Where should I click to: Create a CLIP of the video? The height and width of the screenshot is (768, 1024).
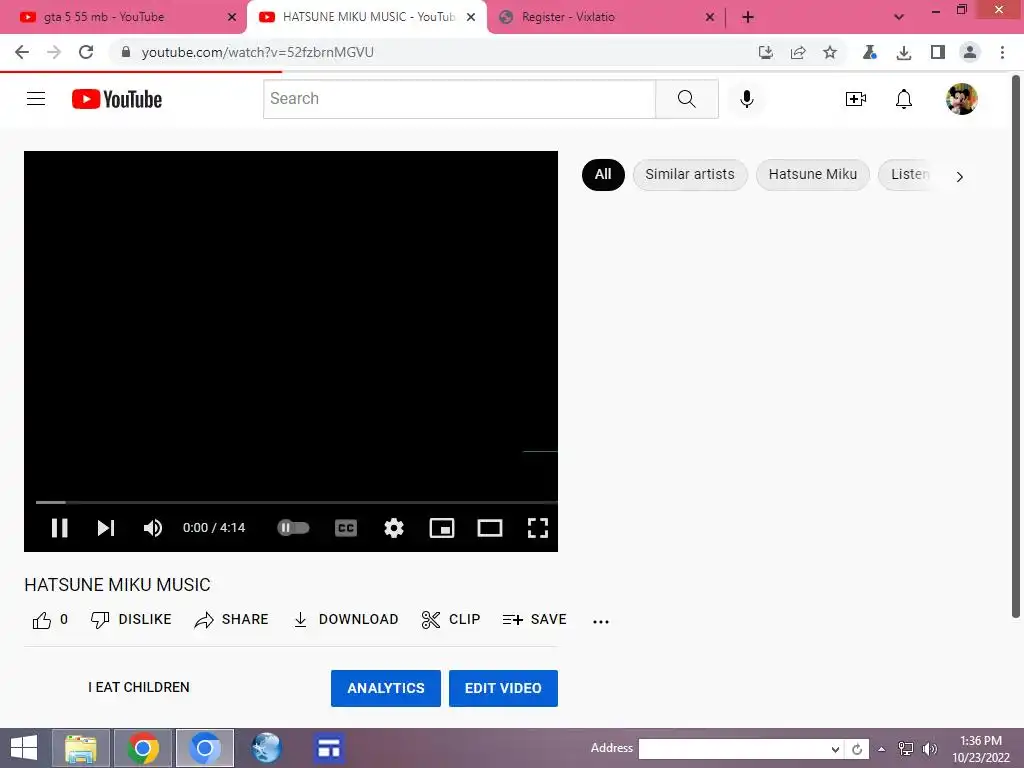(451, 620)
